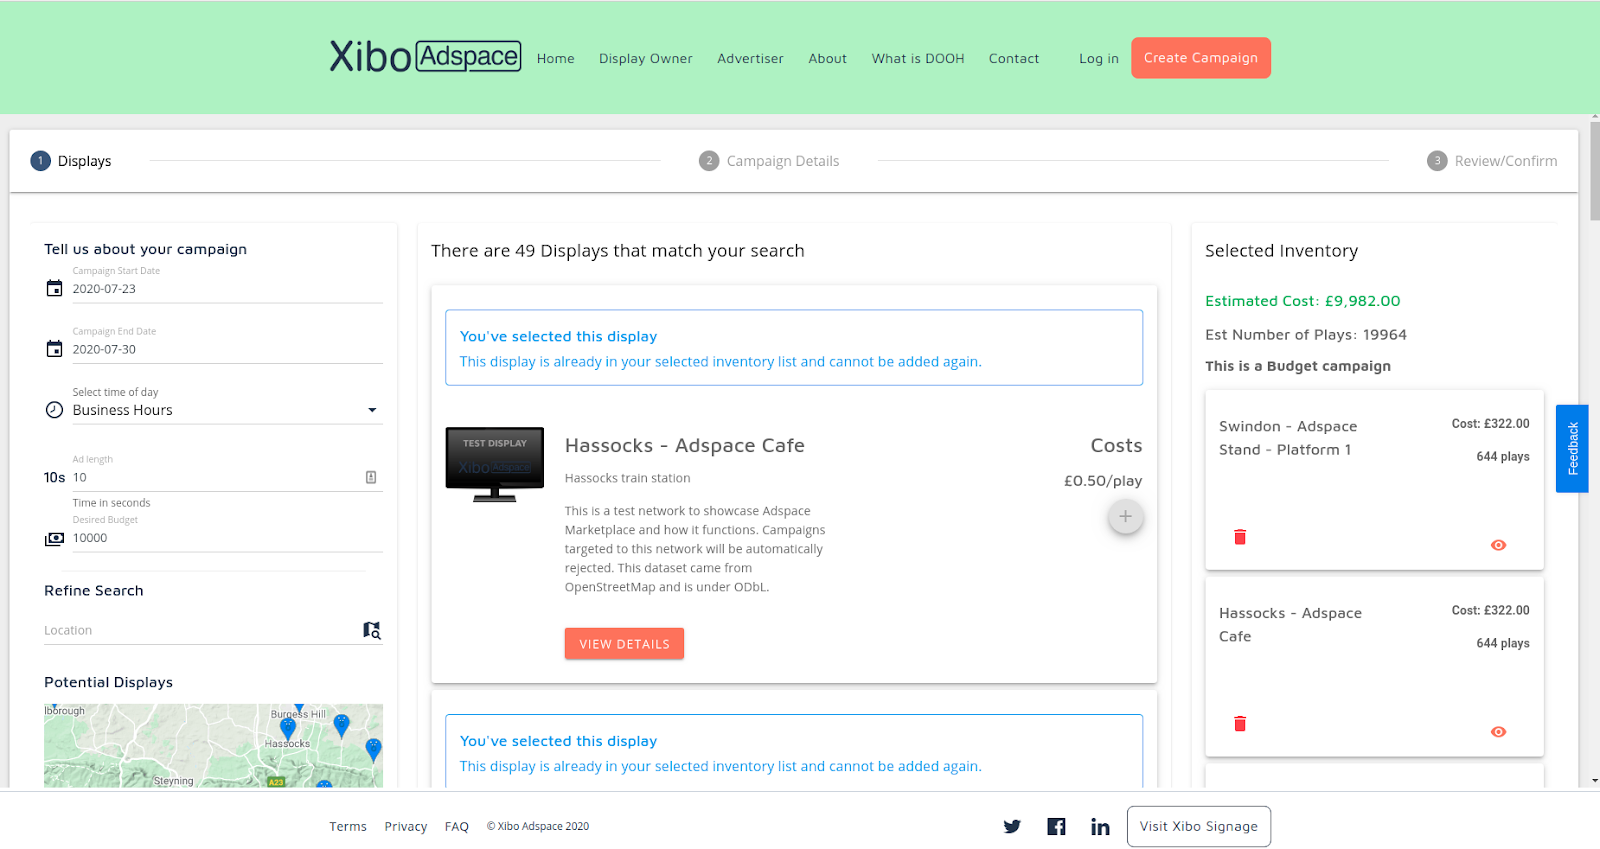Open the Advertiser menu item
1600x849 pixels.
[x=750, y=58]
